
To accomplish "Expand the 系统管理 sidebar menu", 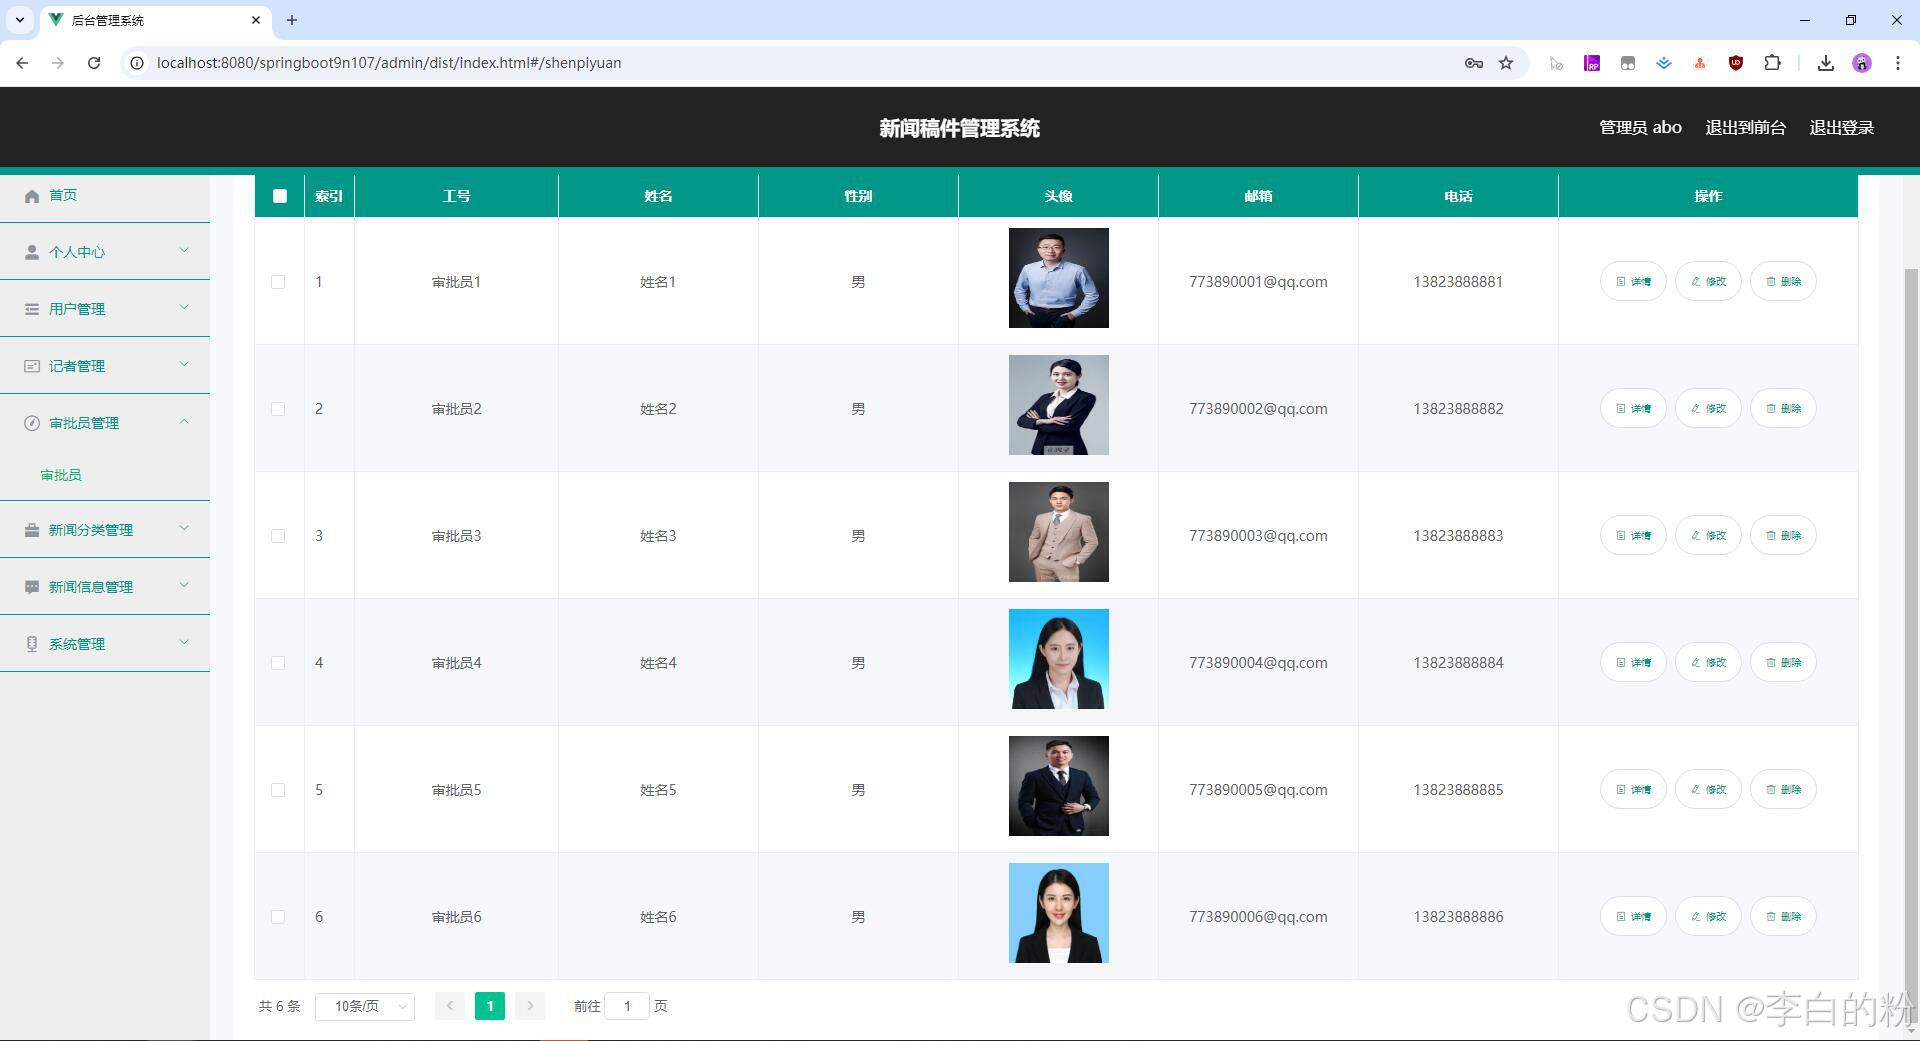I will 105,644.
